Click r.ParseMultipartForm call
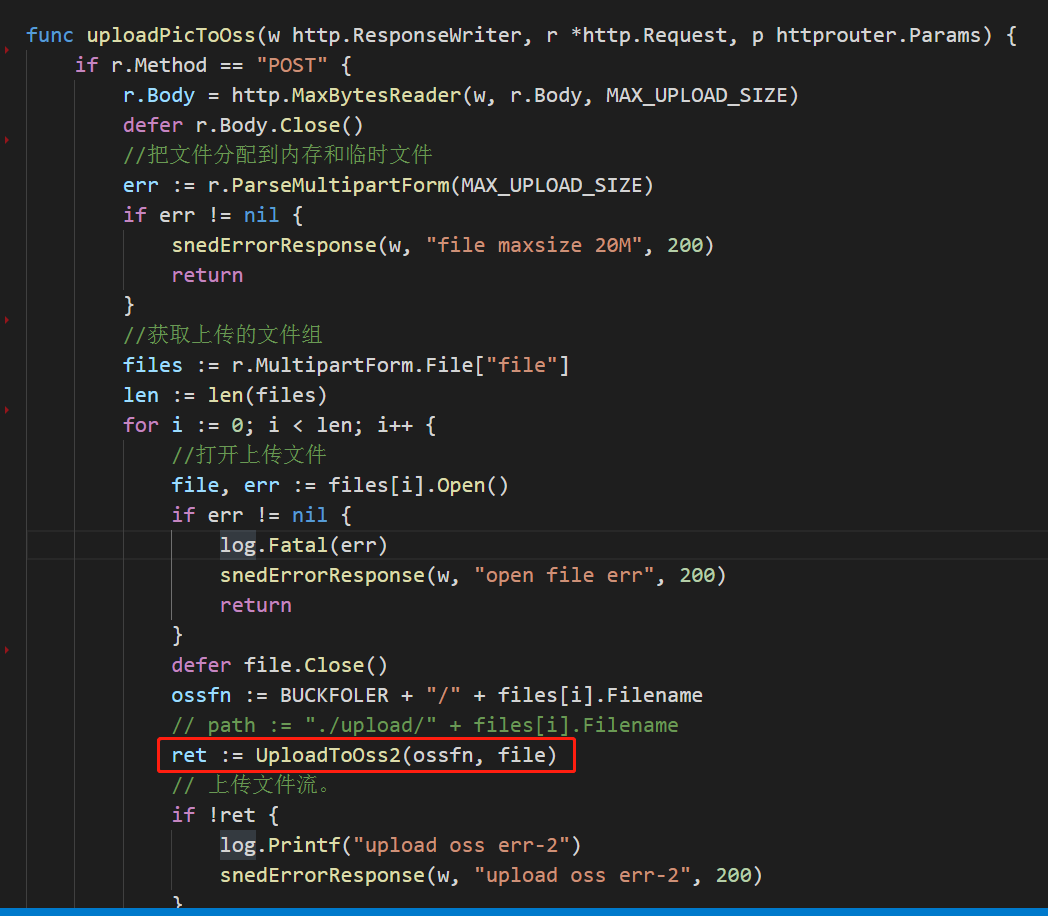Viewport: 1048px width, 916px height. point(329,185)
